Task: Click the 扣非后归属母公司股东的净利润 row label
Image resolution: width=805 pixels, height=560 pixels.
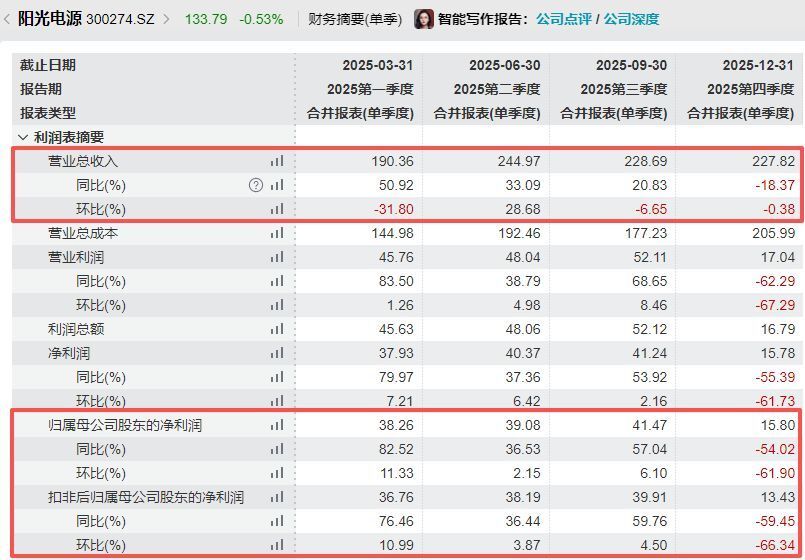Action: pyautogui.click(x=146, y=497)
